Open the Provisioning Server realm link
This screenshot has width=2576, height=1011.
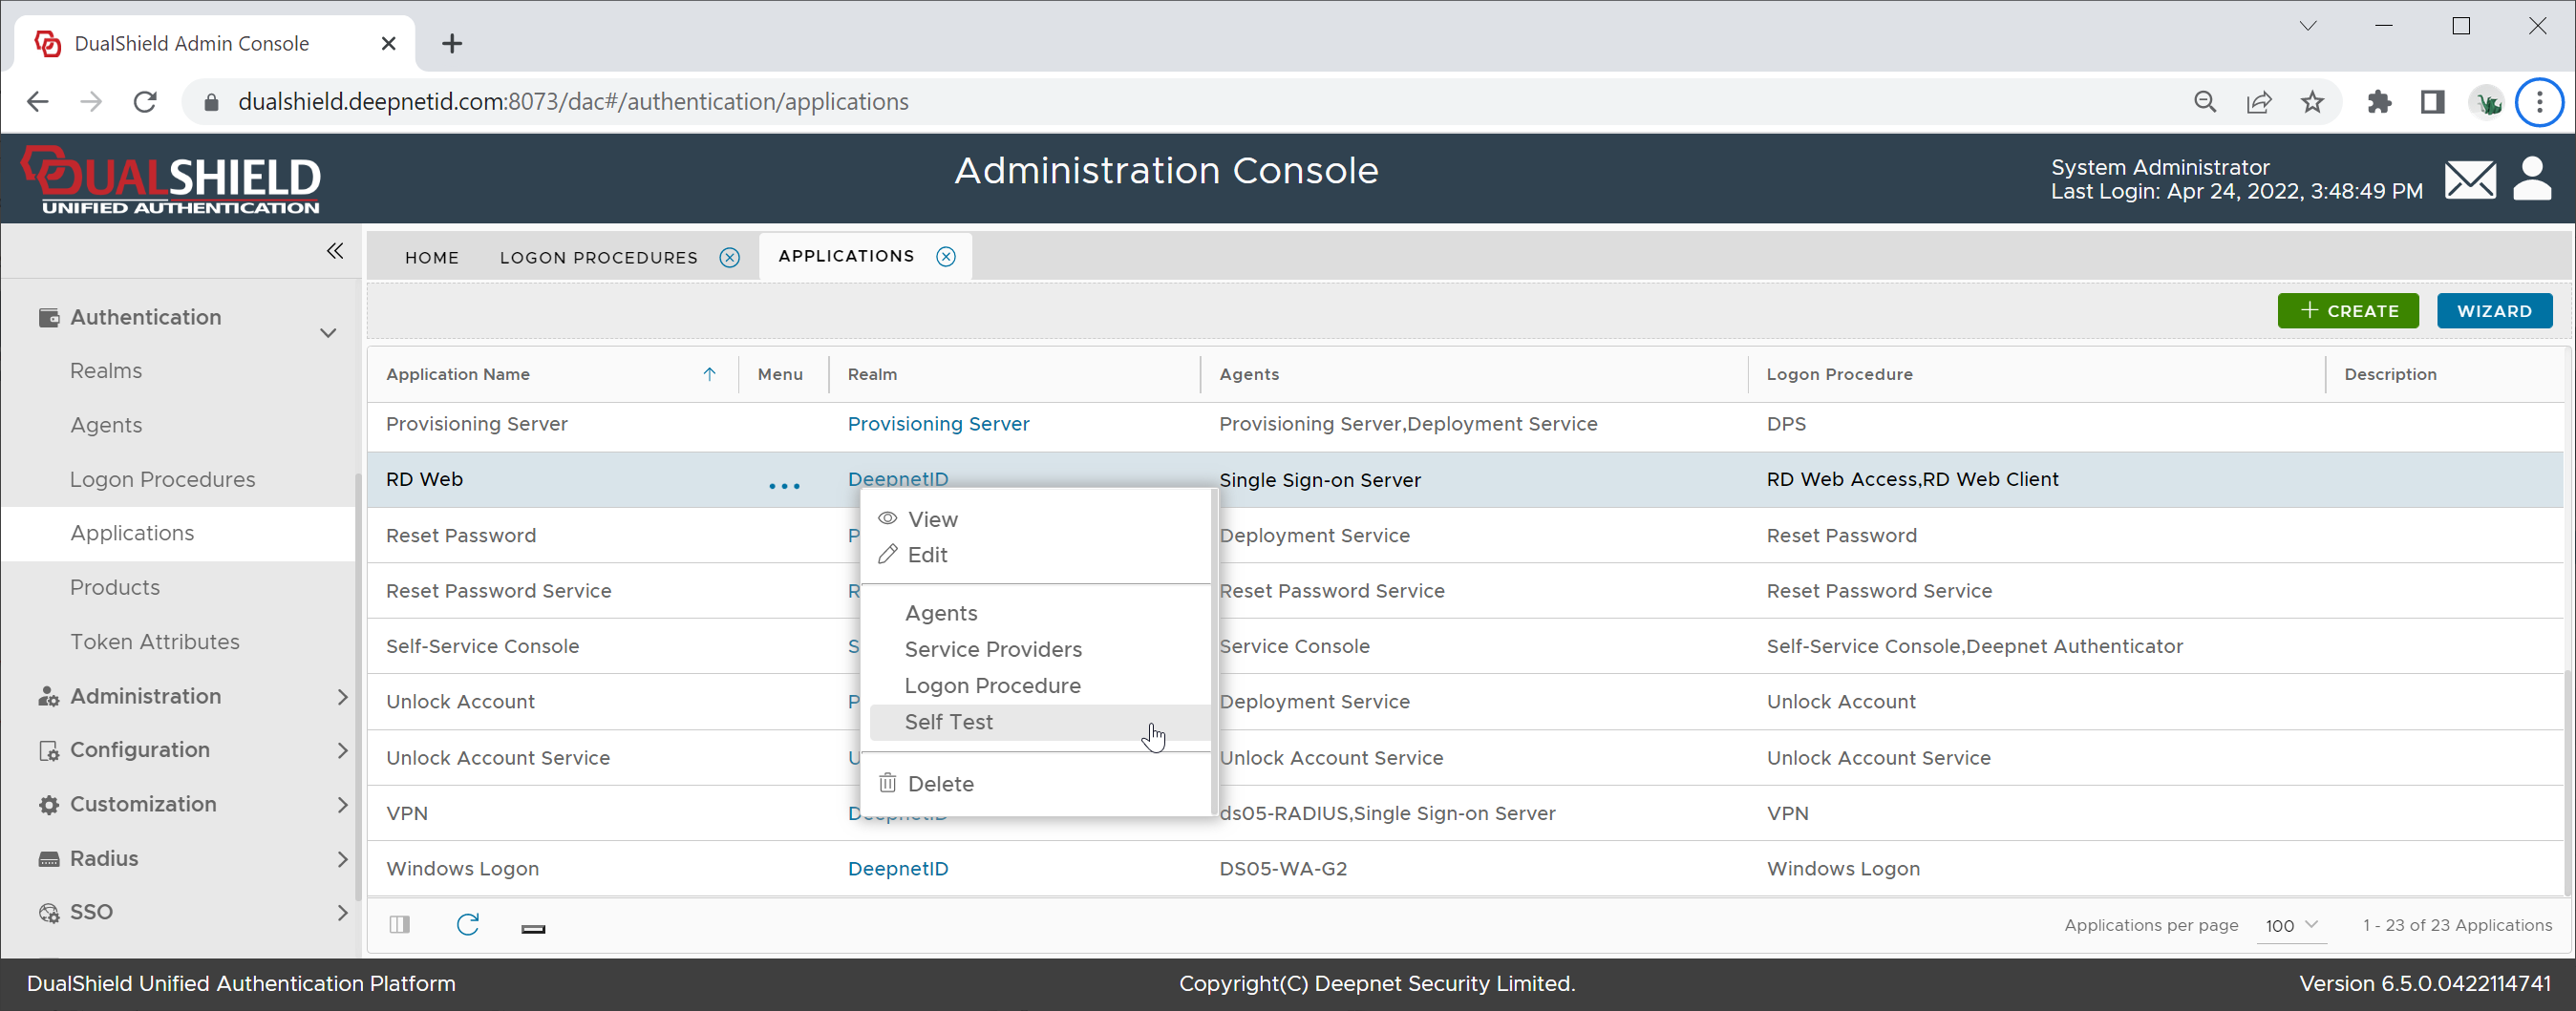click(x=938, y=424)
